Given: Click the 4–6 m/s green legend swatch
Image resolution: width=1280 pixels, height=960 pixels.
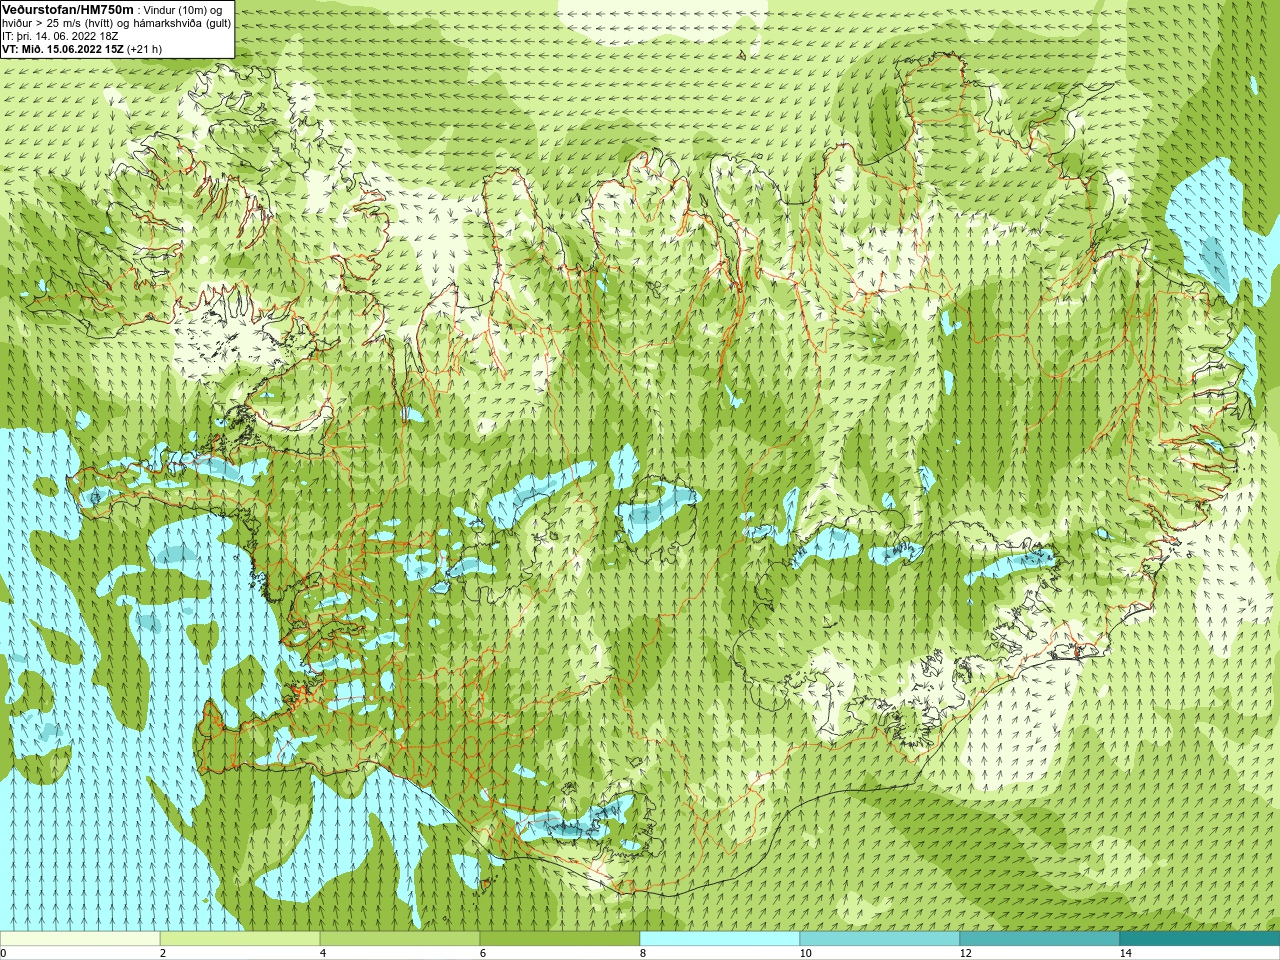Looking at the screenshot, I should (400, 939).
